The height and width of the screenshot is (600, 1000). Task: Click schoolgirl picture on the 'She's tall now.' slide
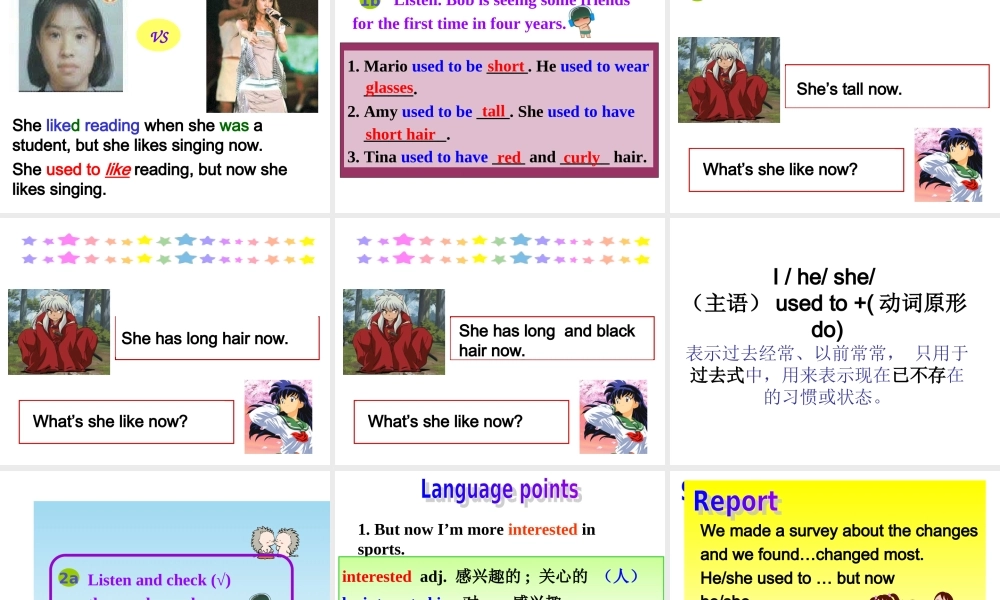[948, 165]
